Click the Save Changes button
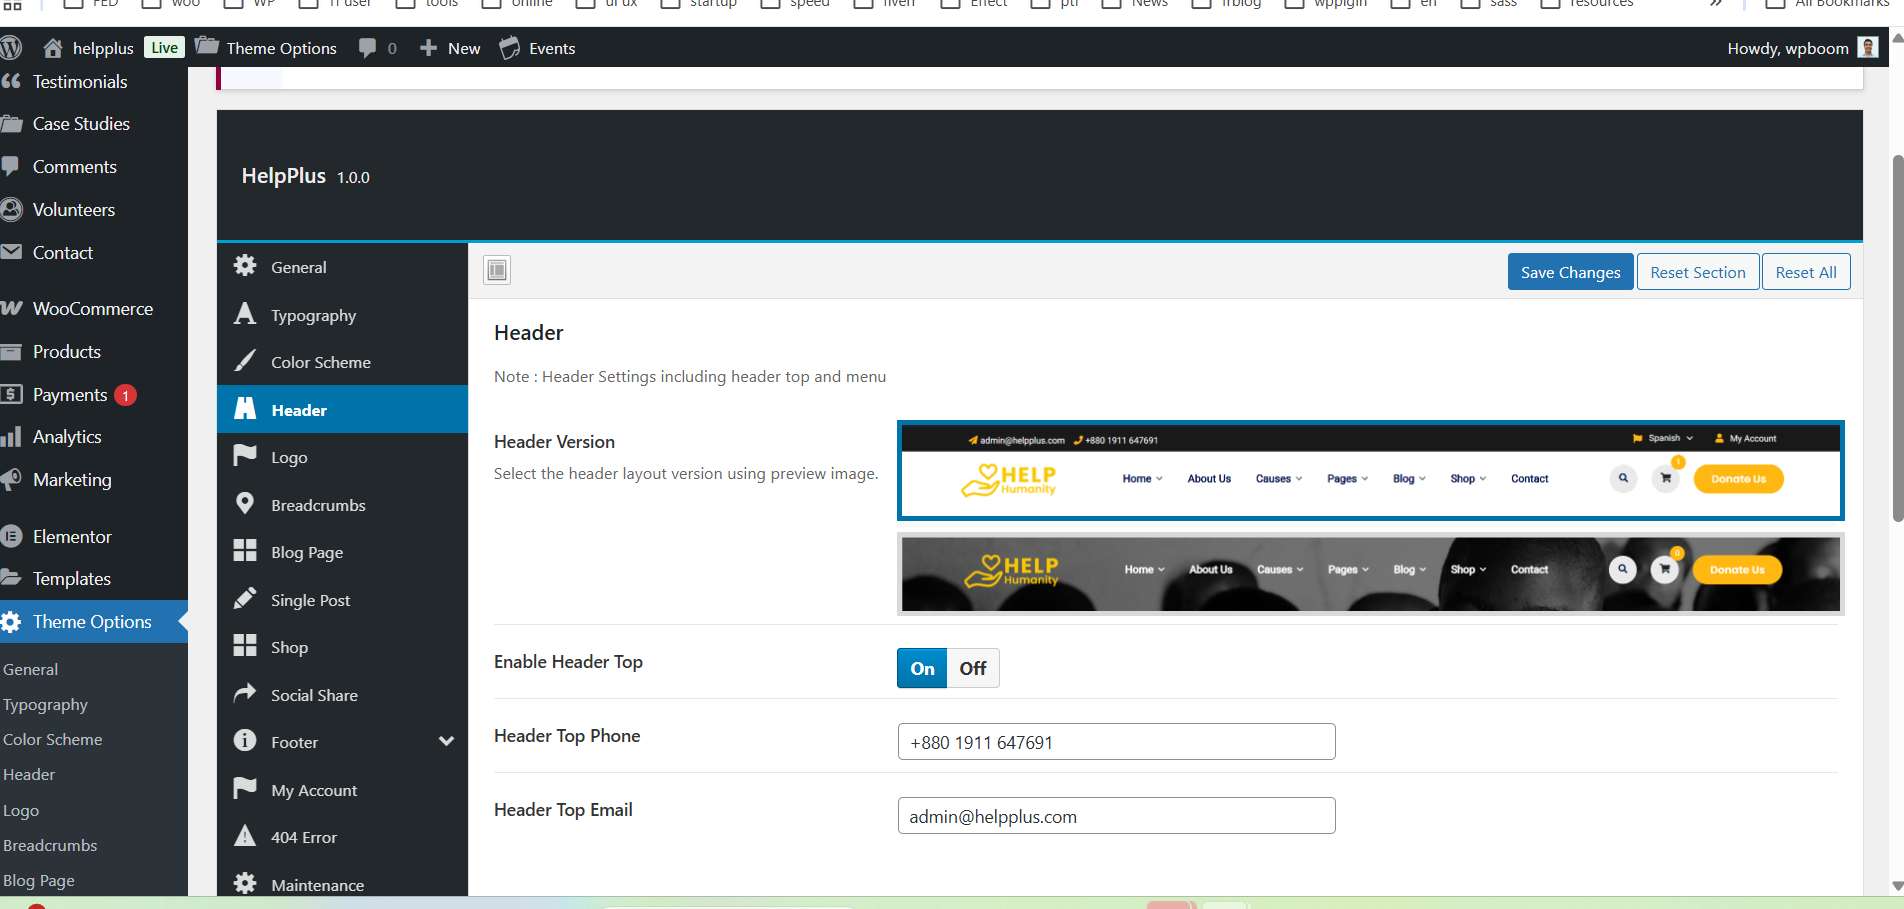Image resolution: width=1904 pixels, height=909 pixels. 1570,271
